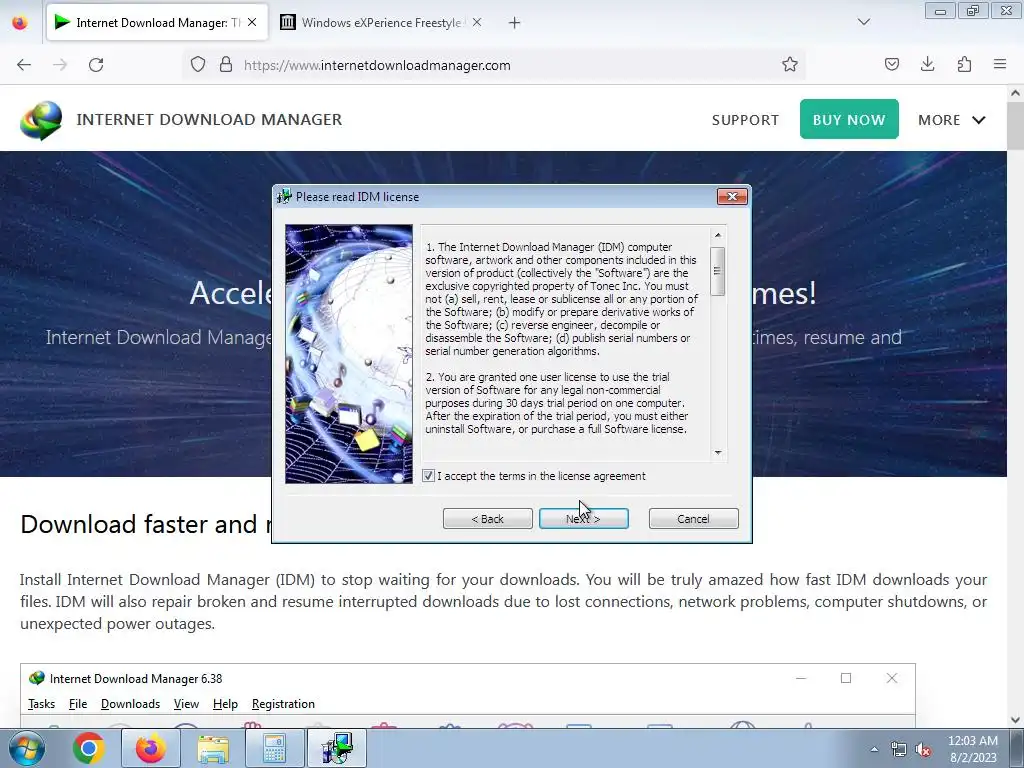Screen dimensions: 1024x768
Task: Reload the current page
Action: tap(96, 65)
